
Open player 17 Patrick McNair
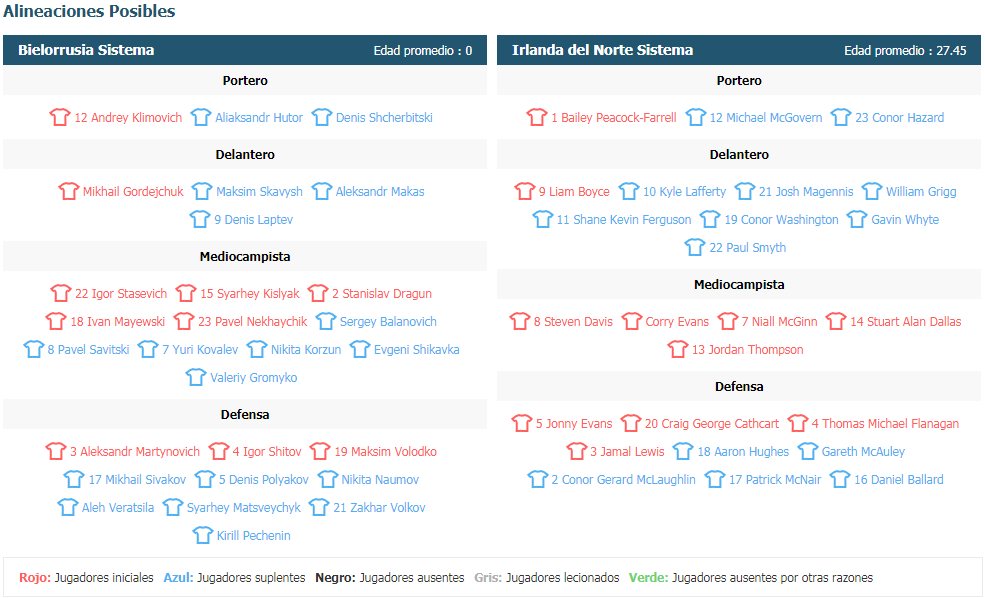point(775,479)
